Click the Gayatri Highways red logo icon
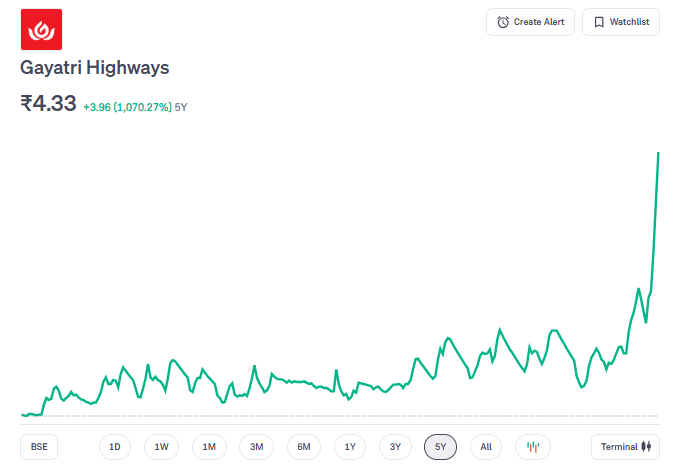The height and width of the screenshot is (471, 683). coord(41,29)
